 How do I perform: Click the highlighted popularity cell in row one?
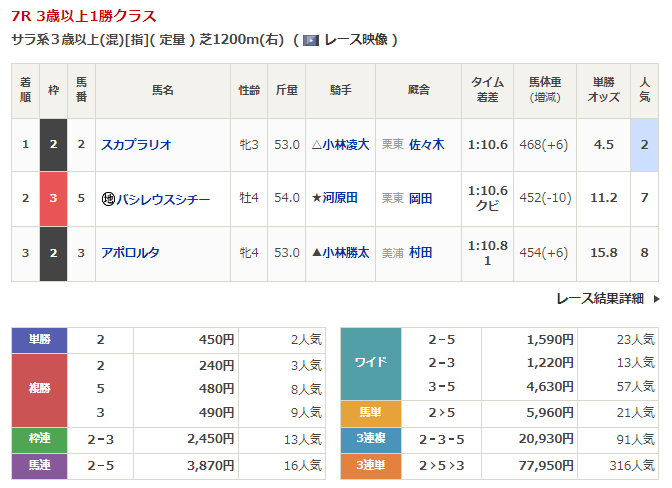645,144
